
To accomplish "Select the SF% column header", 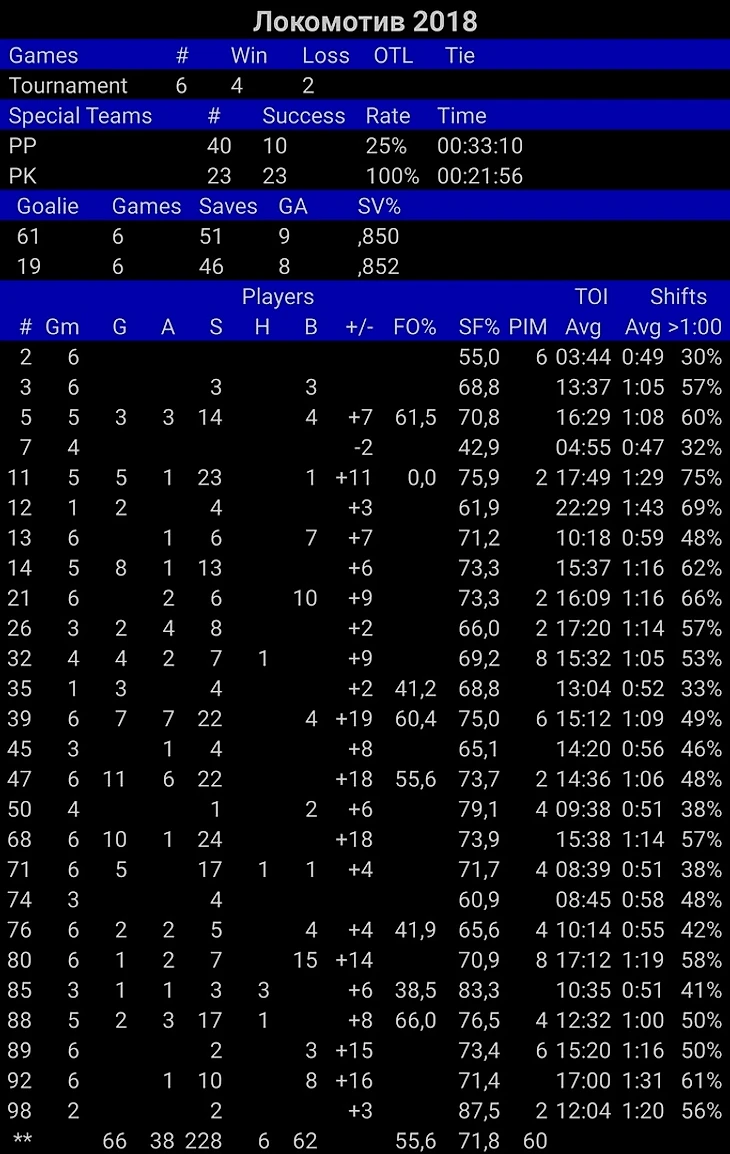I will 478,327.
